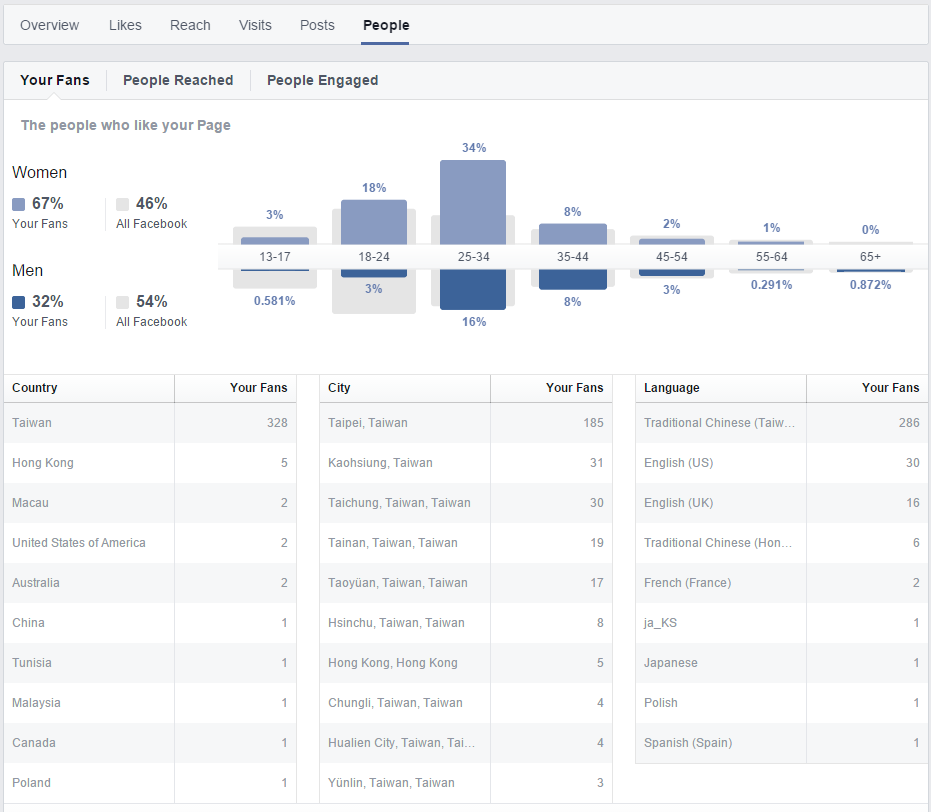Switch to People Reached sub-tab

point(178,80)
